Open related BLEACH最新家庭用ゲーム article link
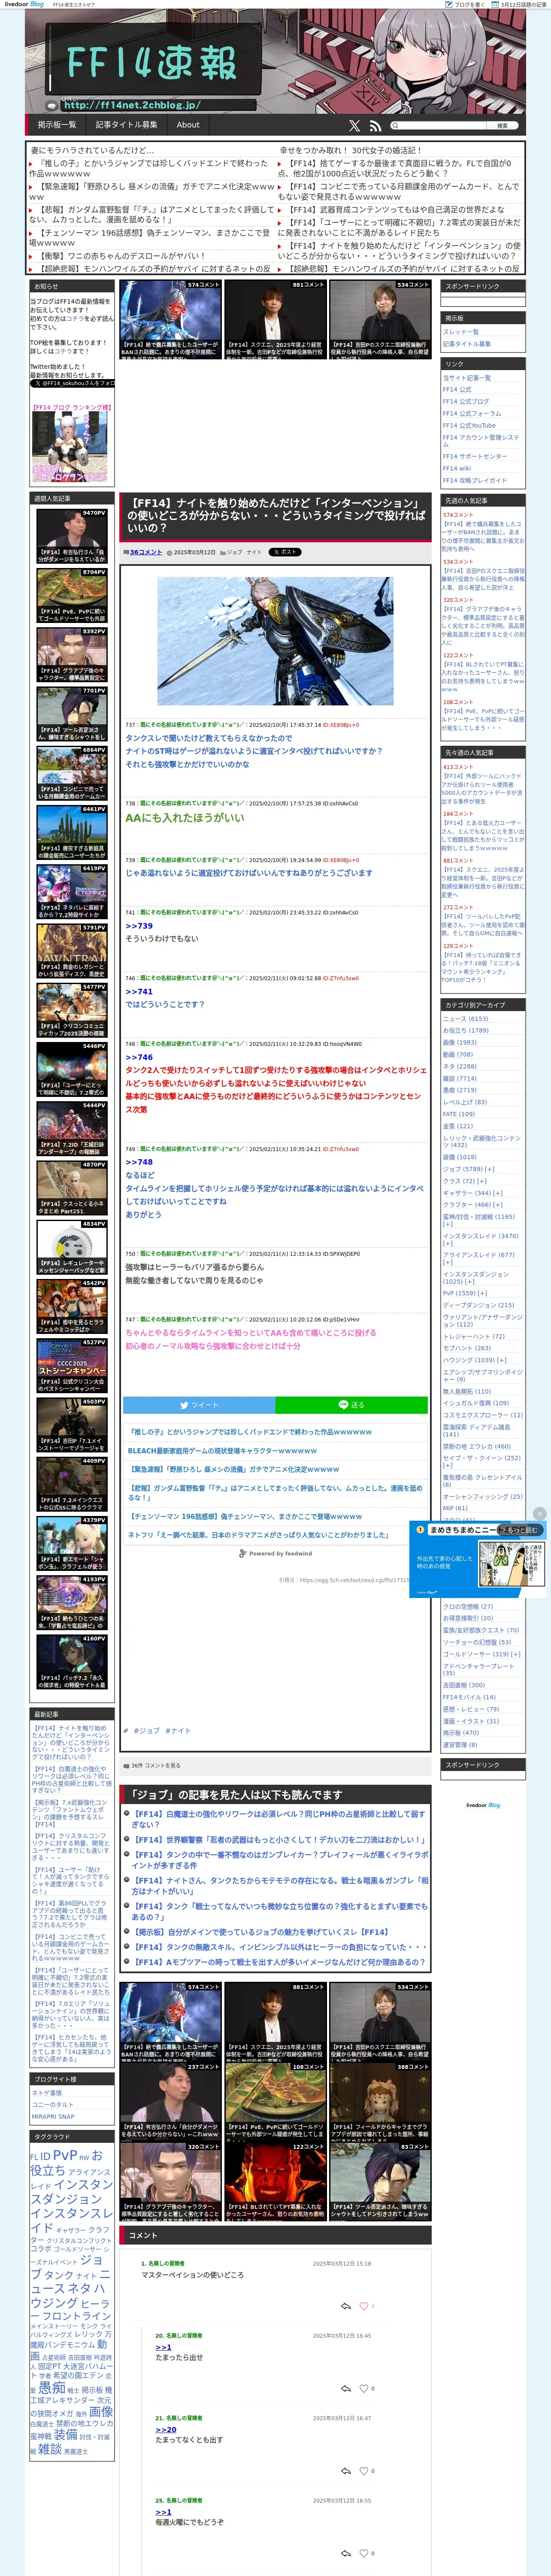Screen dimensions: 551x2576 pyautogui.click(x=222, y=1451)
